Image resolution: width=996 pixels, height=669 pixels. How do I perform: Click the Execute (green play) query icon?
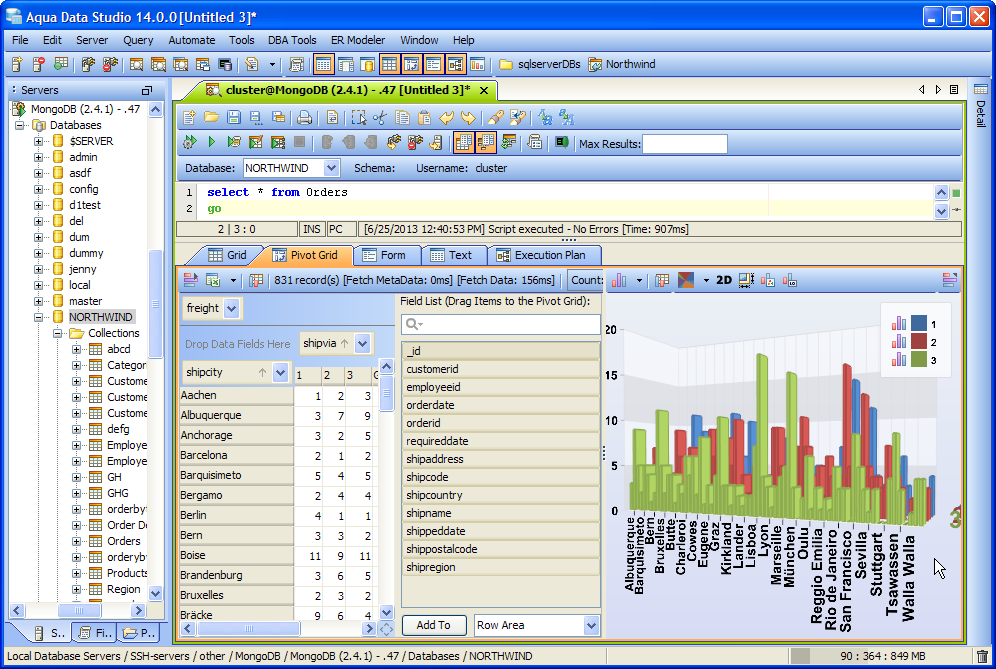click(212, 142)
